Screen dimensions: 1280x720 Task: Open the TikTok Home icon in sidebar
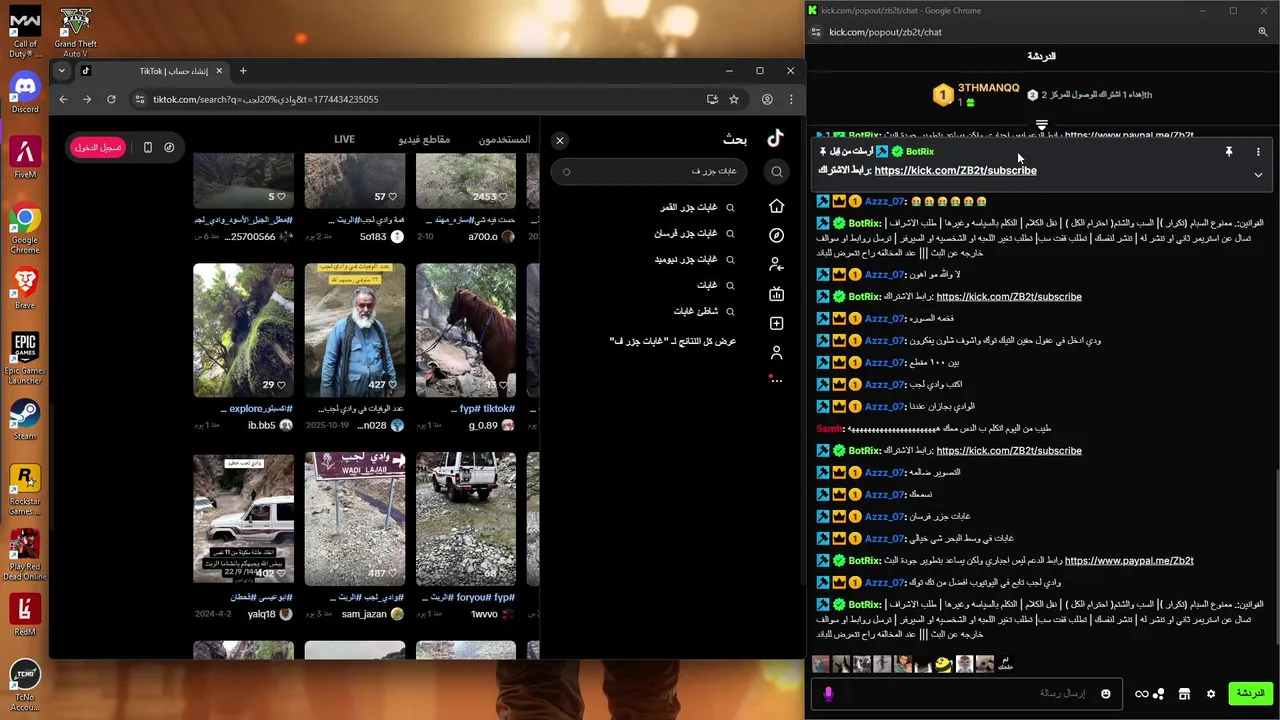coord(776,206)
